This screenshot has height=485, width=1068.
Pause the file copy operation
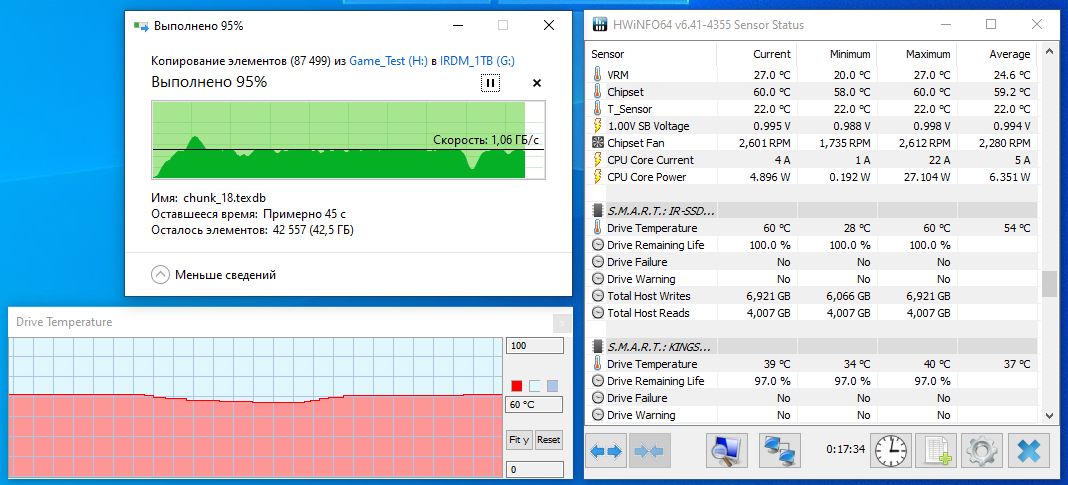(x=490, y=83)
